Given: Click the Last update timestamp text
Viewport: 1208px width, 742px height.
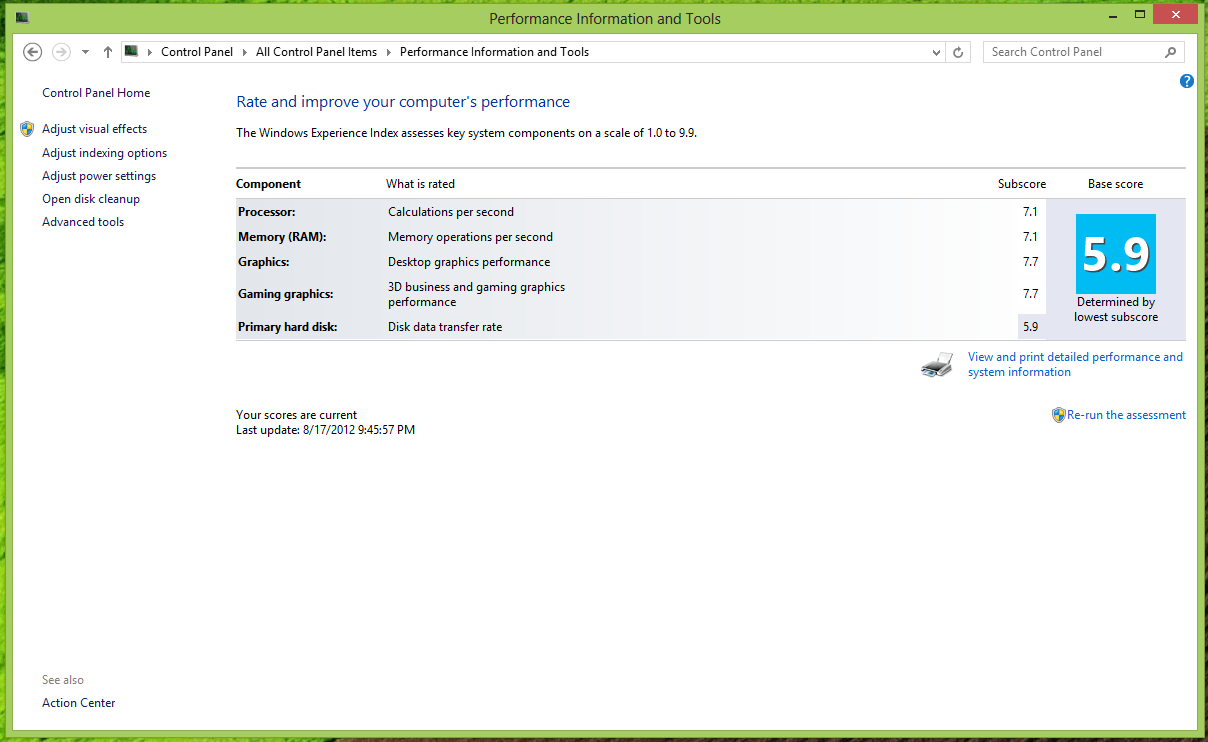Looking at the screenshot, I should coord(326,430).
